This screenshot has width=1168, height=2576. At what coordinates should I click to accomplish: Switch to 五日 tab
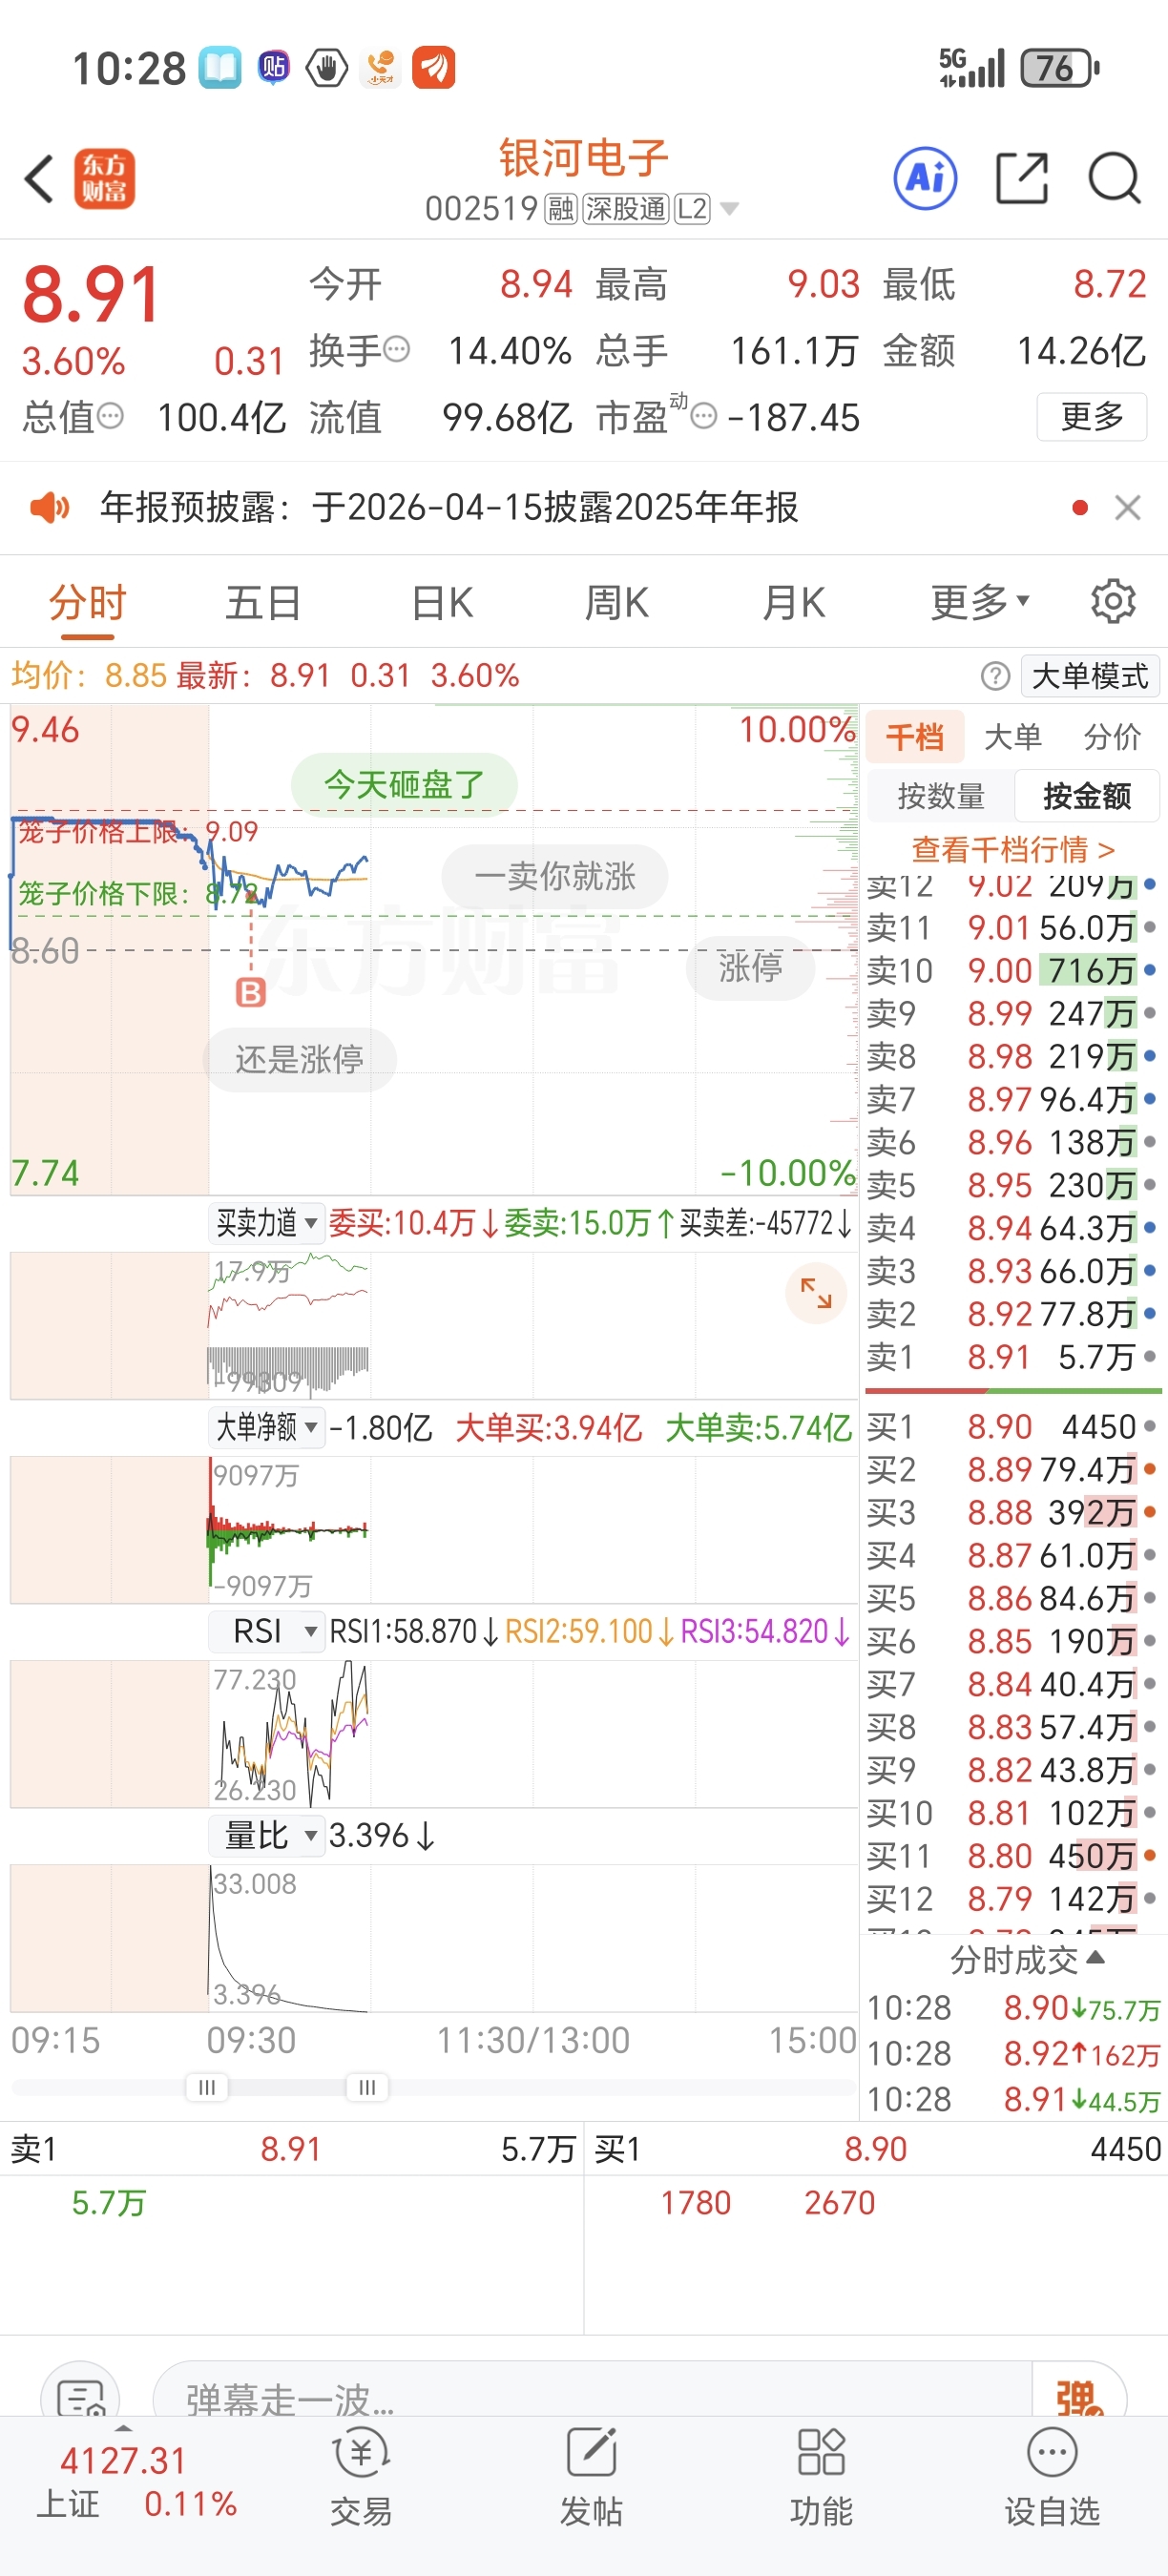(263, 602)
